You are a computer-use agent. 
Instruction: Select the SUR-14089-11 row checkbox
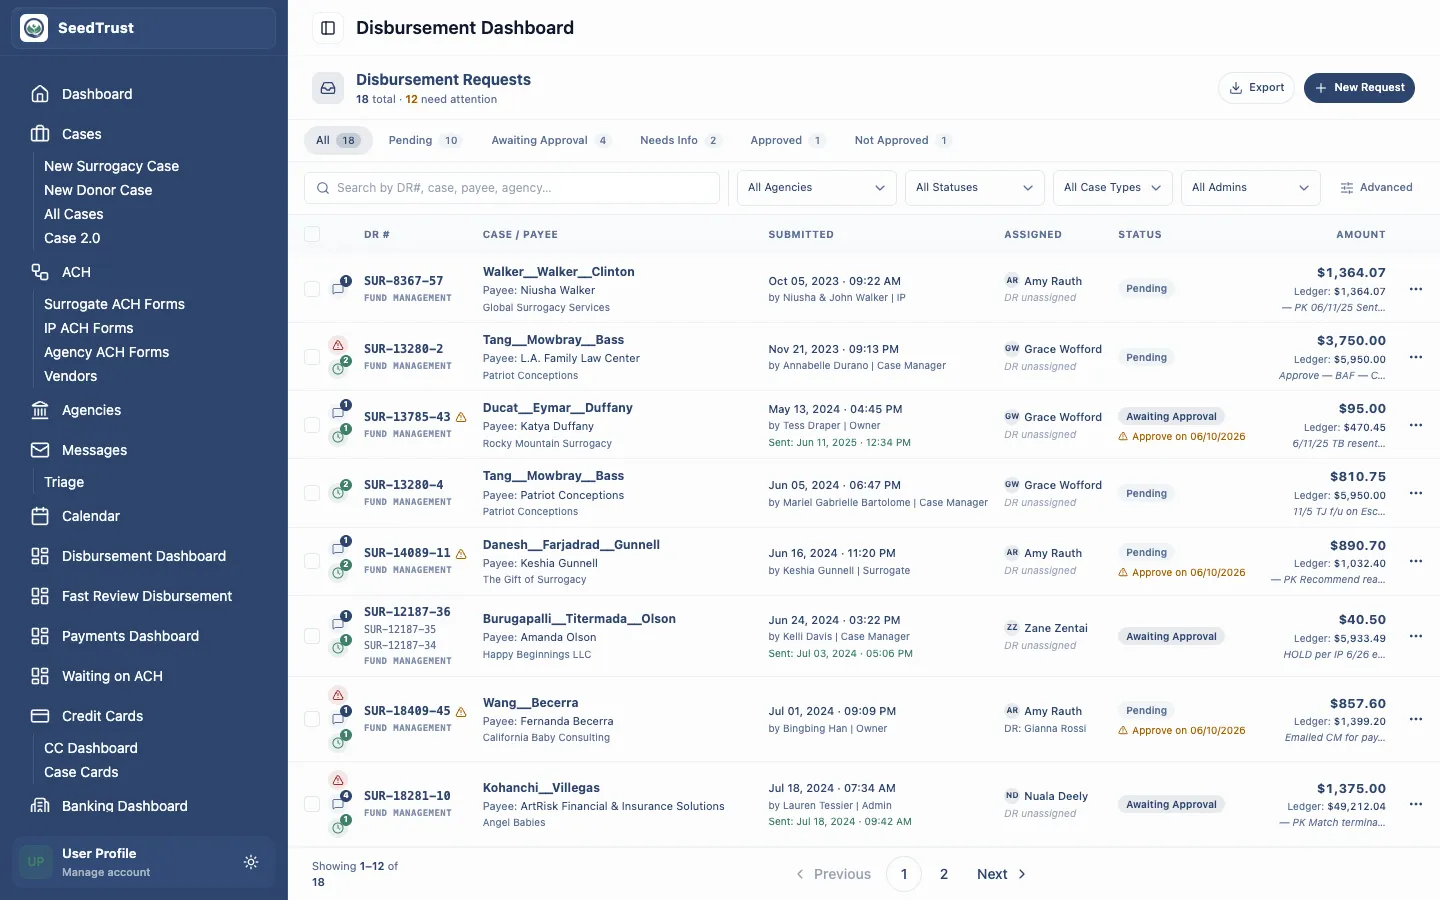[x=312, y=561]
